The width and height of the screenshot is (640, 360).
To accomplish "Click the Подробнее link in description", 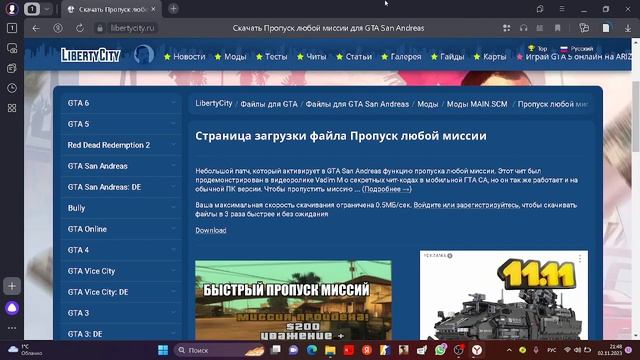I will coord(387,189).
